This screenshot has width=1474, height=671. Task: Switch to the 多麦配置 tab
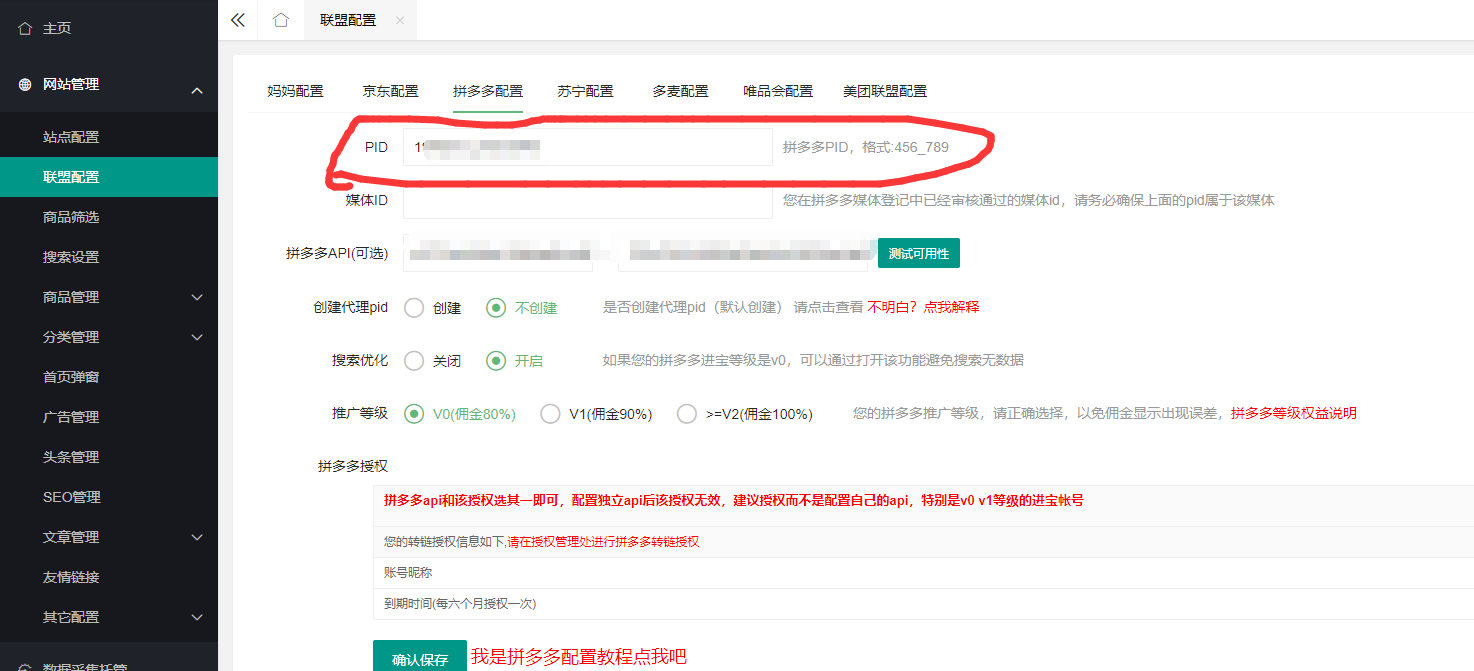[x=680, y=91]
